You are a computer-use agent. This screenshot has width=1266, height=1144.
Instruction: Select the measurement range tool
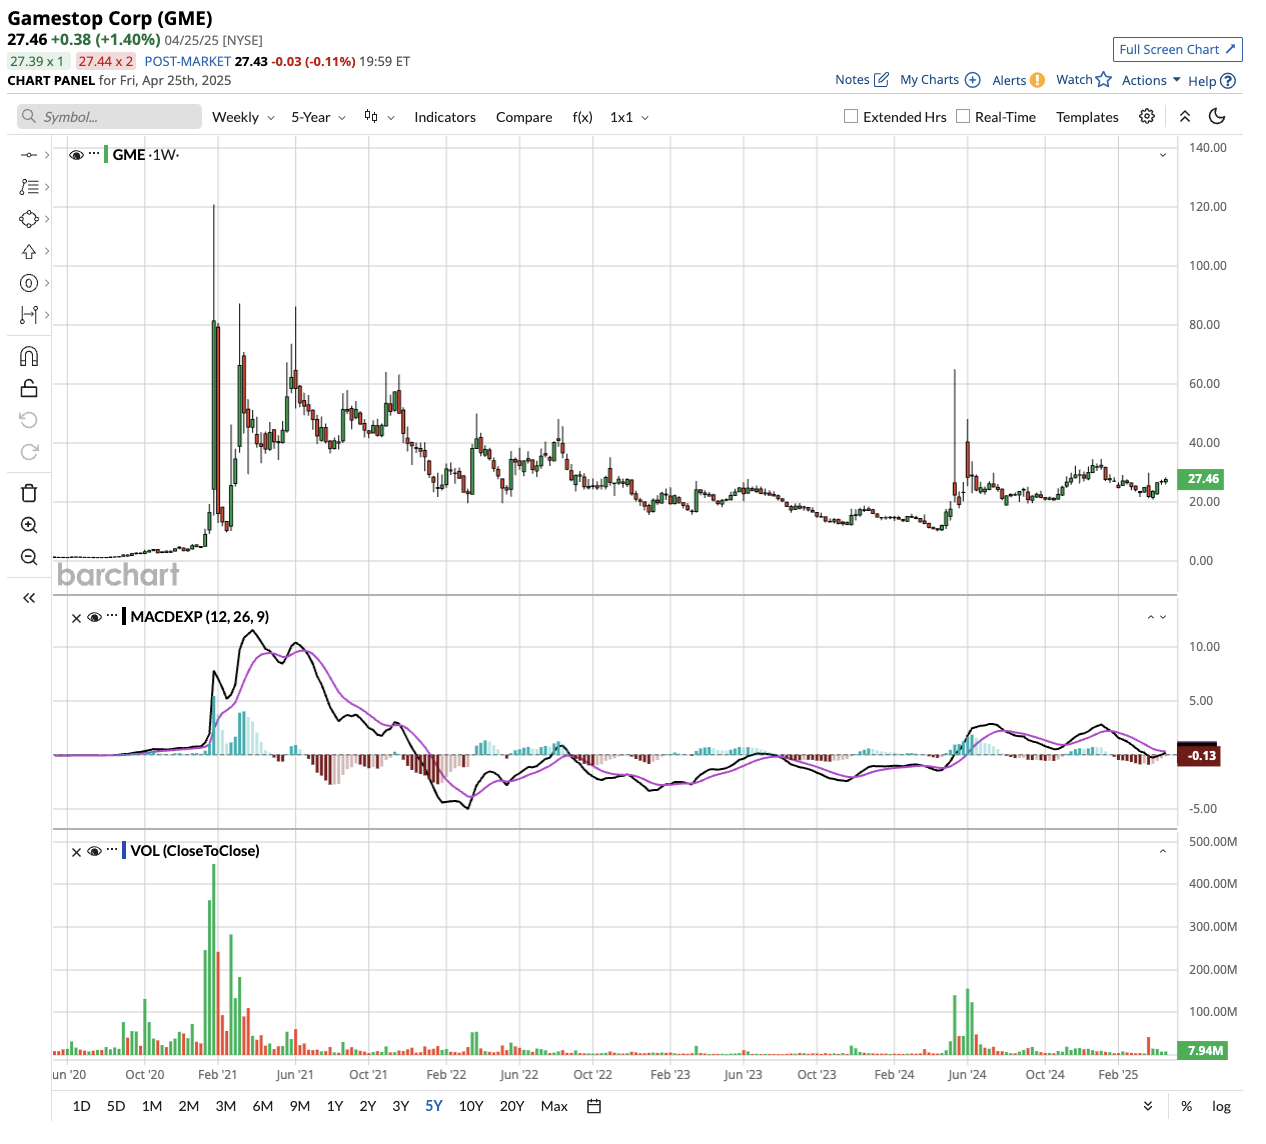[29, 315]
